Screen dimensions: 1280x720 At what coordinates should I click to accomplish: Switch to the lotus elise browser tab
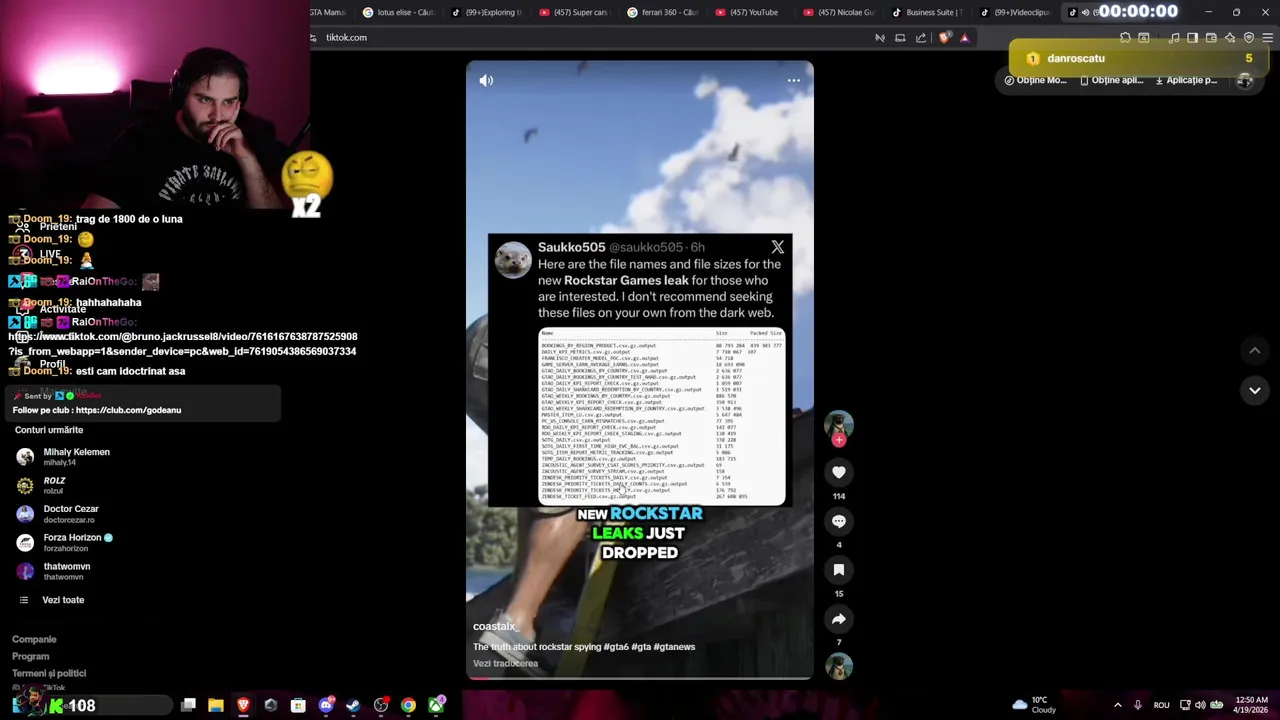point(398,12)
